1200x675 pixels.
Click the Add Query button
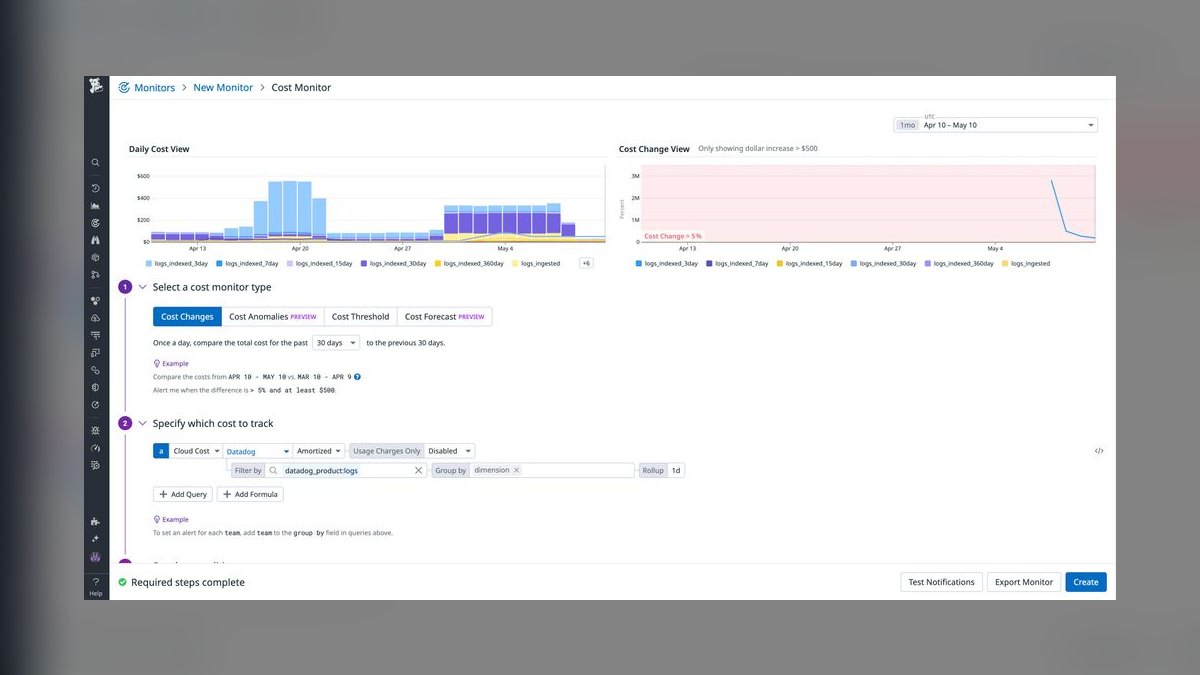click(182, 494)
